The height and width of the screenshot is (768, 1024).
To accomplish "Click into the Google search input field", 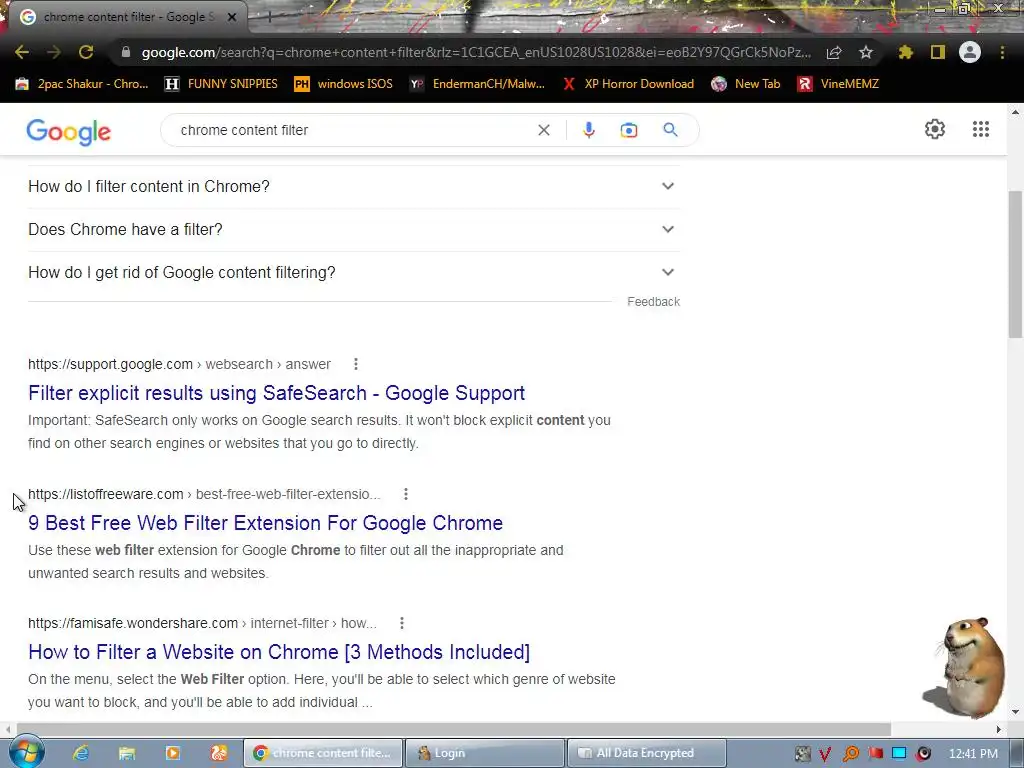I will coord(353,130).
